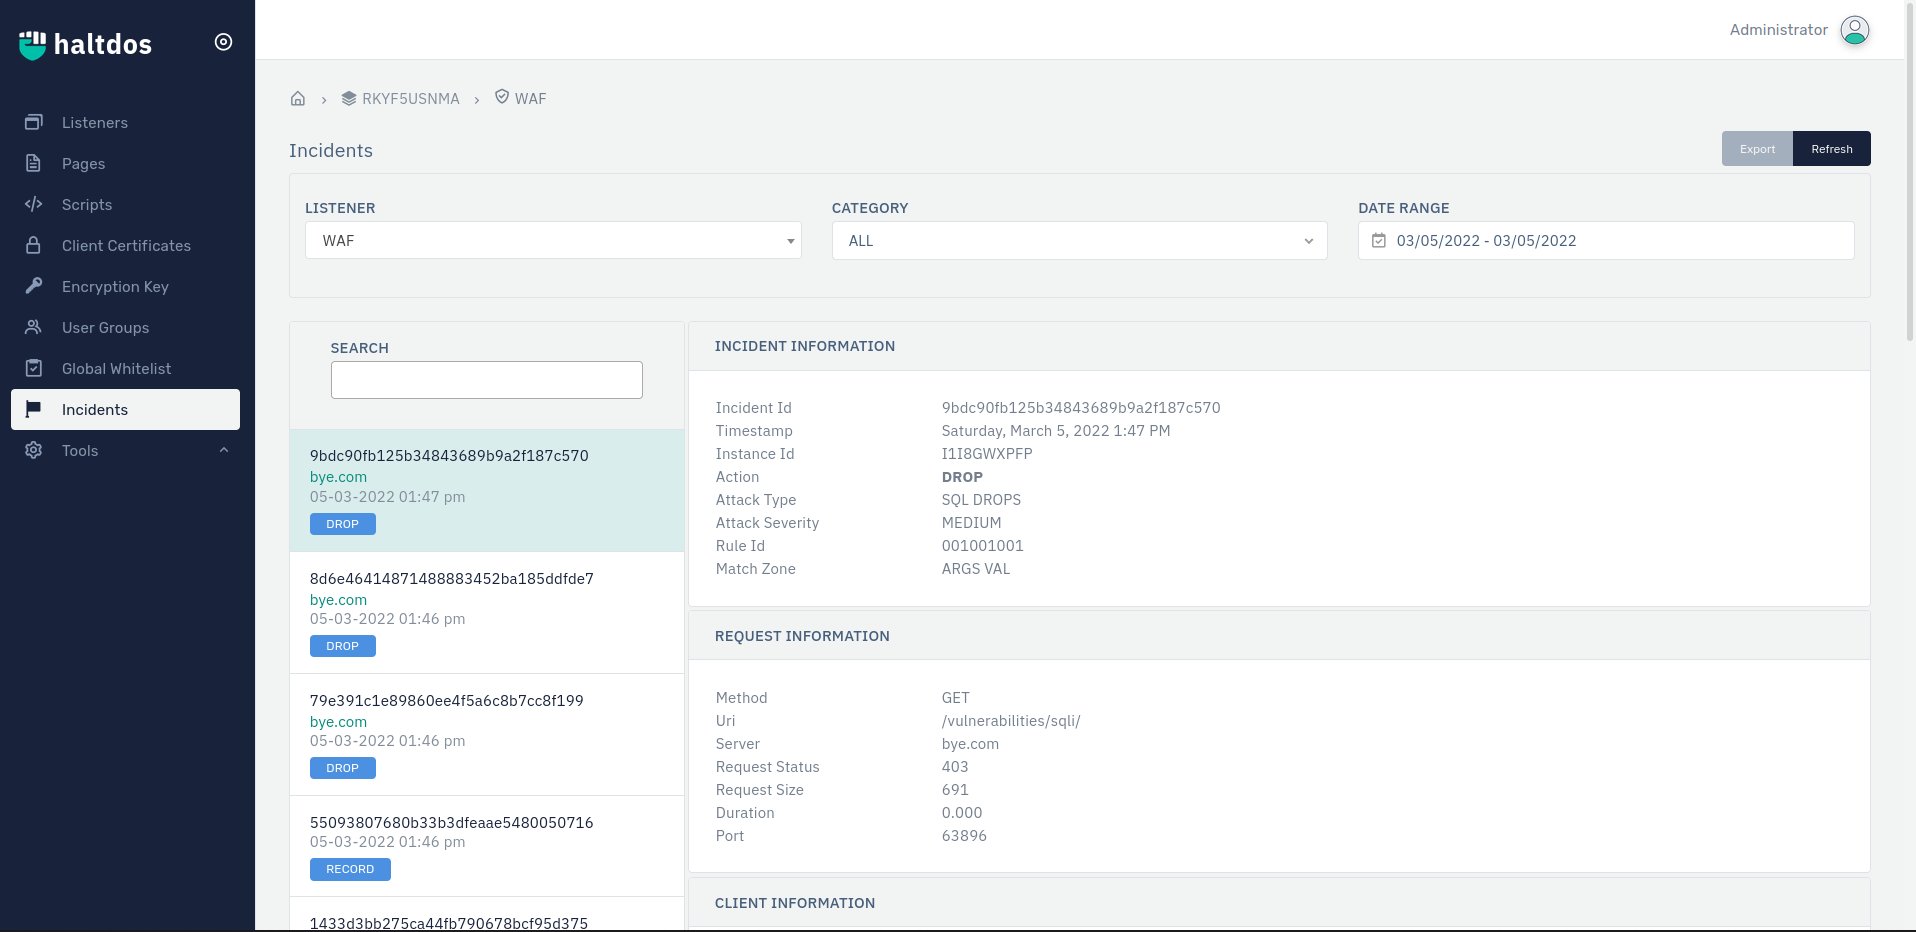Click the haltdos logo icon
The width and height of the screenshot is (1916, 932).
[32, 44]
